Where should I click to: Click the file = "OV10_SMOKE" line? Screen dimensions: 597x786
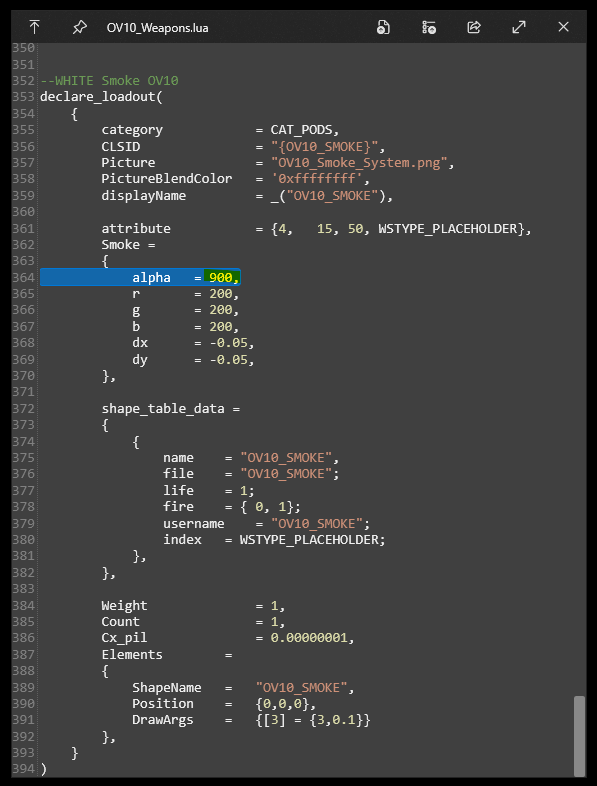pyautogui.click(x=251, y=474)
